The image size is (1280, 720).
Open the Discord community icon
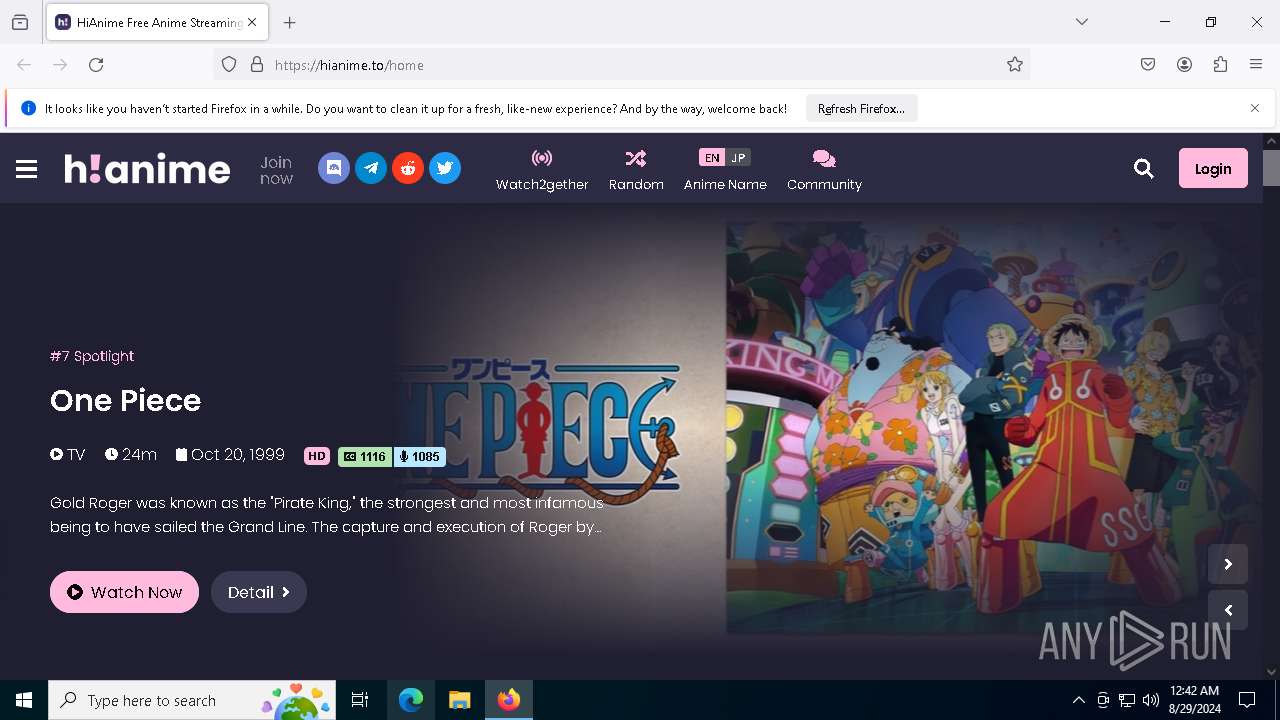334,168
